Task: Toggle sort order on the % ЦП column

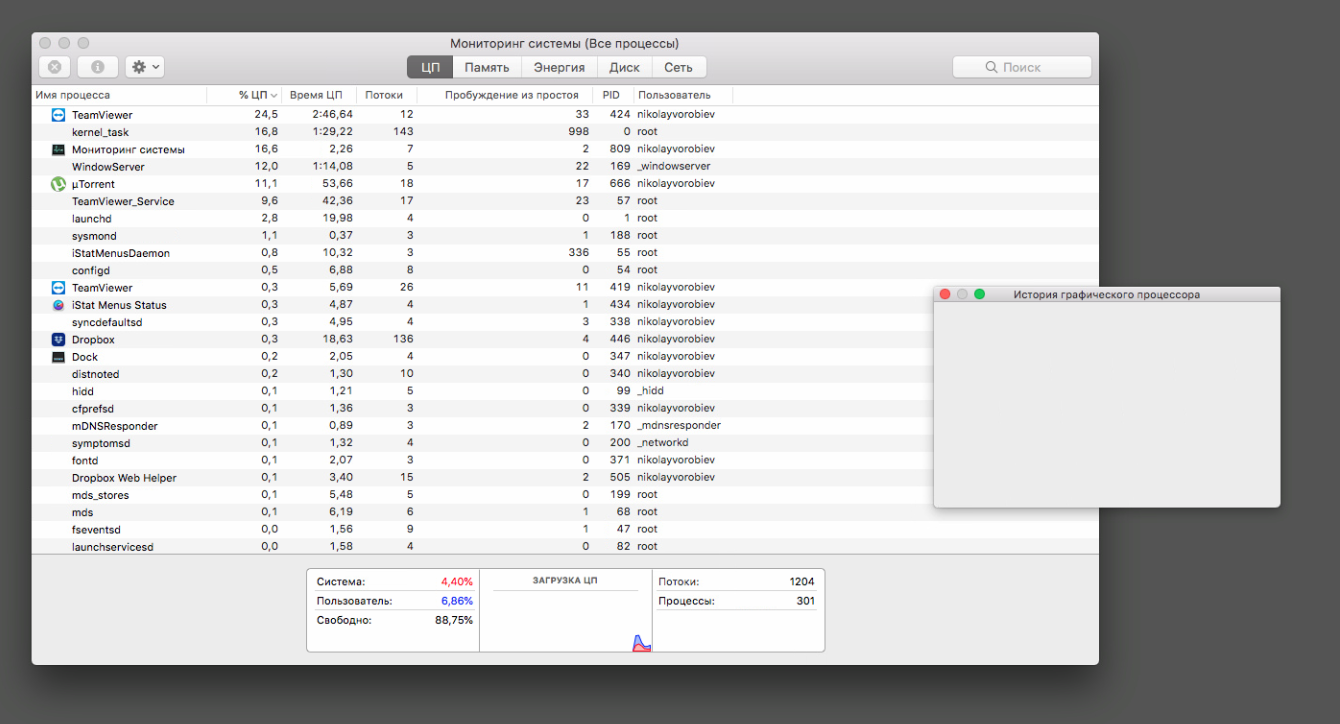Action: click(255, 94)
